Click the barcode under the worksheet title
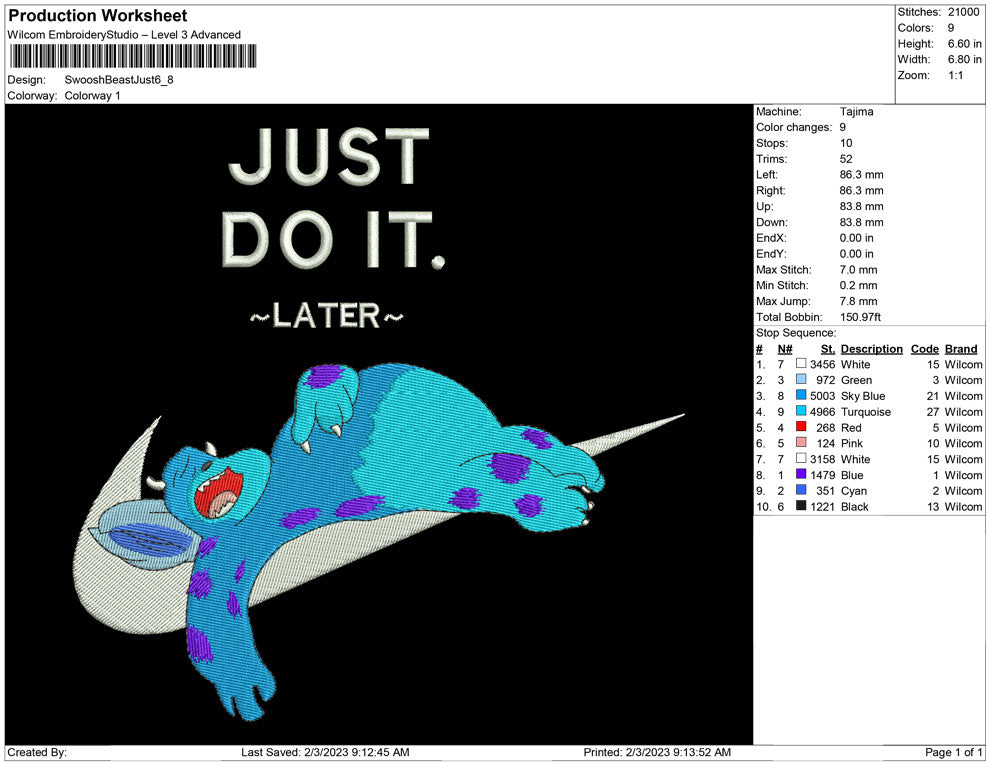This screenshot has height=762, width=990. [x=129, y=56]
